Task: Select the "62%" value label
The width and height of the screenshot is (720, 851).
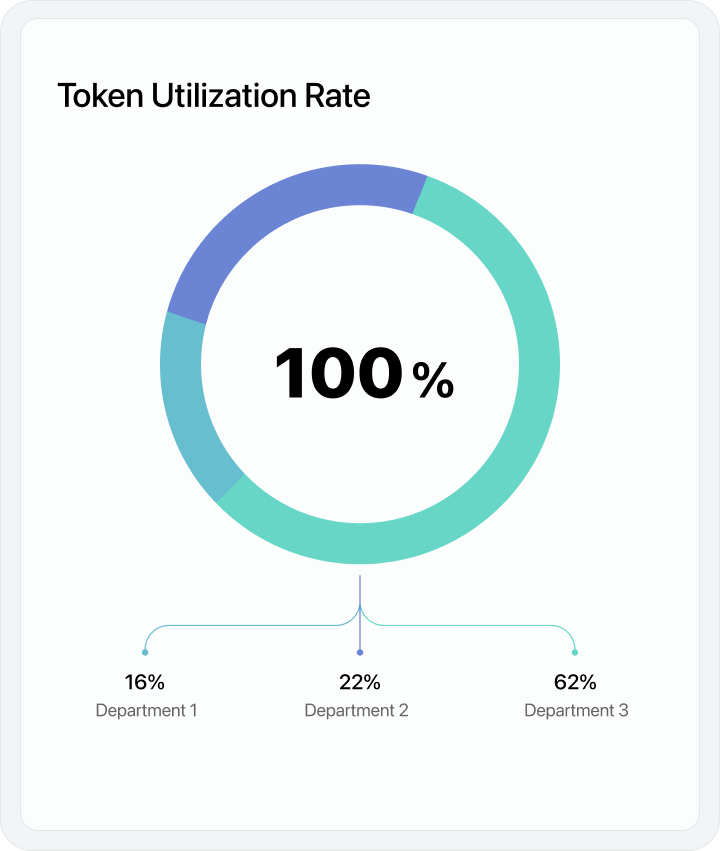Action: click(x=575, y=683)
